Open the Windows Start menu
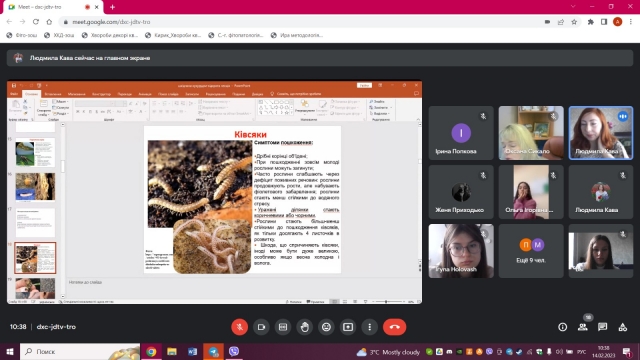 10,351
